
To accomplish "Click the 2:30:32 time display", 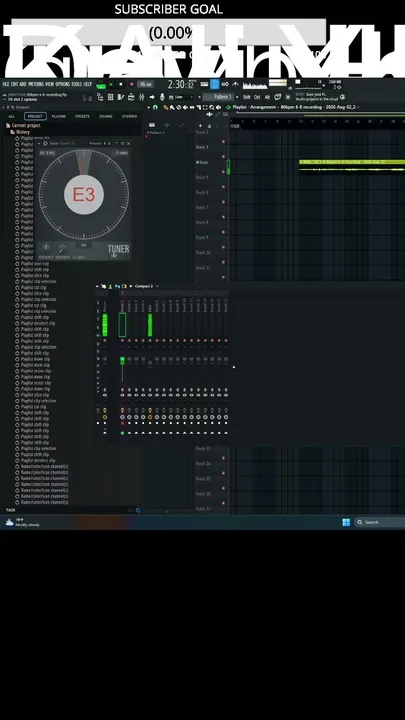I will tap(180, 84).
